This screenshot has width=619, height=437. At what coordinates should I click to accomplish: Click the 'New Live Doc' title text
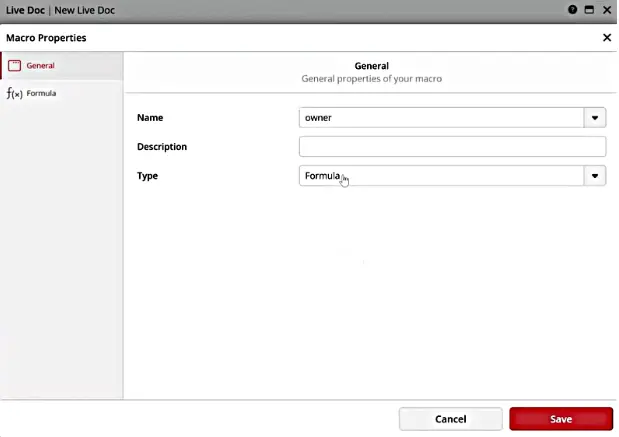click(x=84, y=10)
